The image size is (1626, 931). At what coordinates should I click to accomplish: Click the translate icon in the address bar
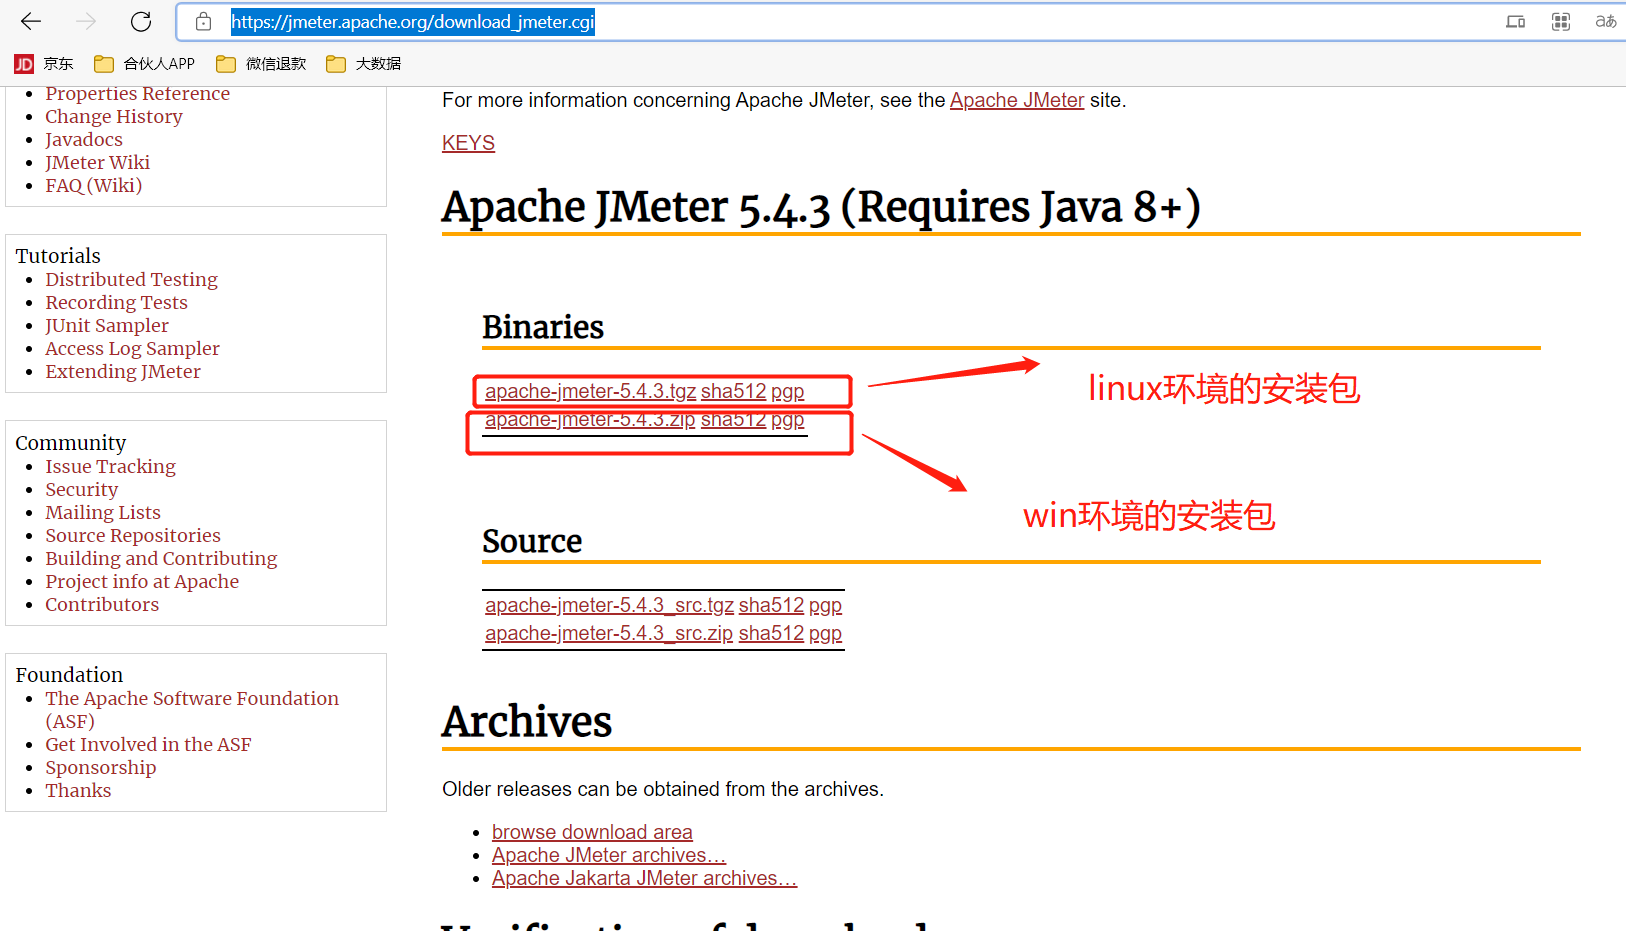[1606, 22]
